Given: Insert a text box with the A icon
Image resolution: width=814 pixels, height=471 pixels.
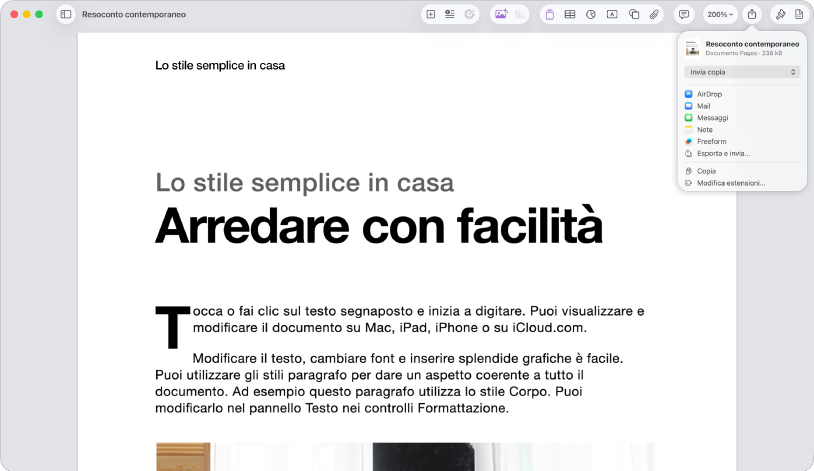Looking at the screenshot, I should click(x=612, y=15).
